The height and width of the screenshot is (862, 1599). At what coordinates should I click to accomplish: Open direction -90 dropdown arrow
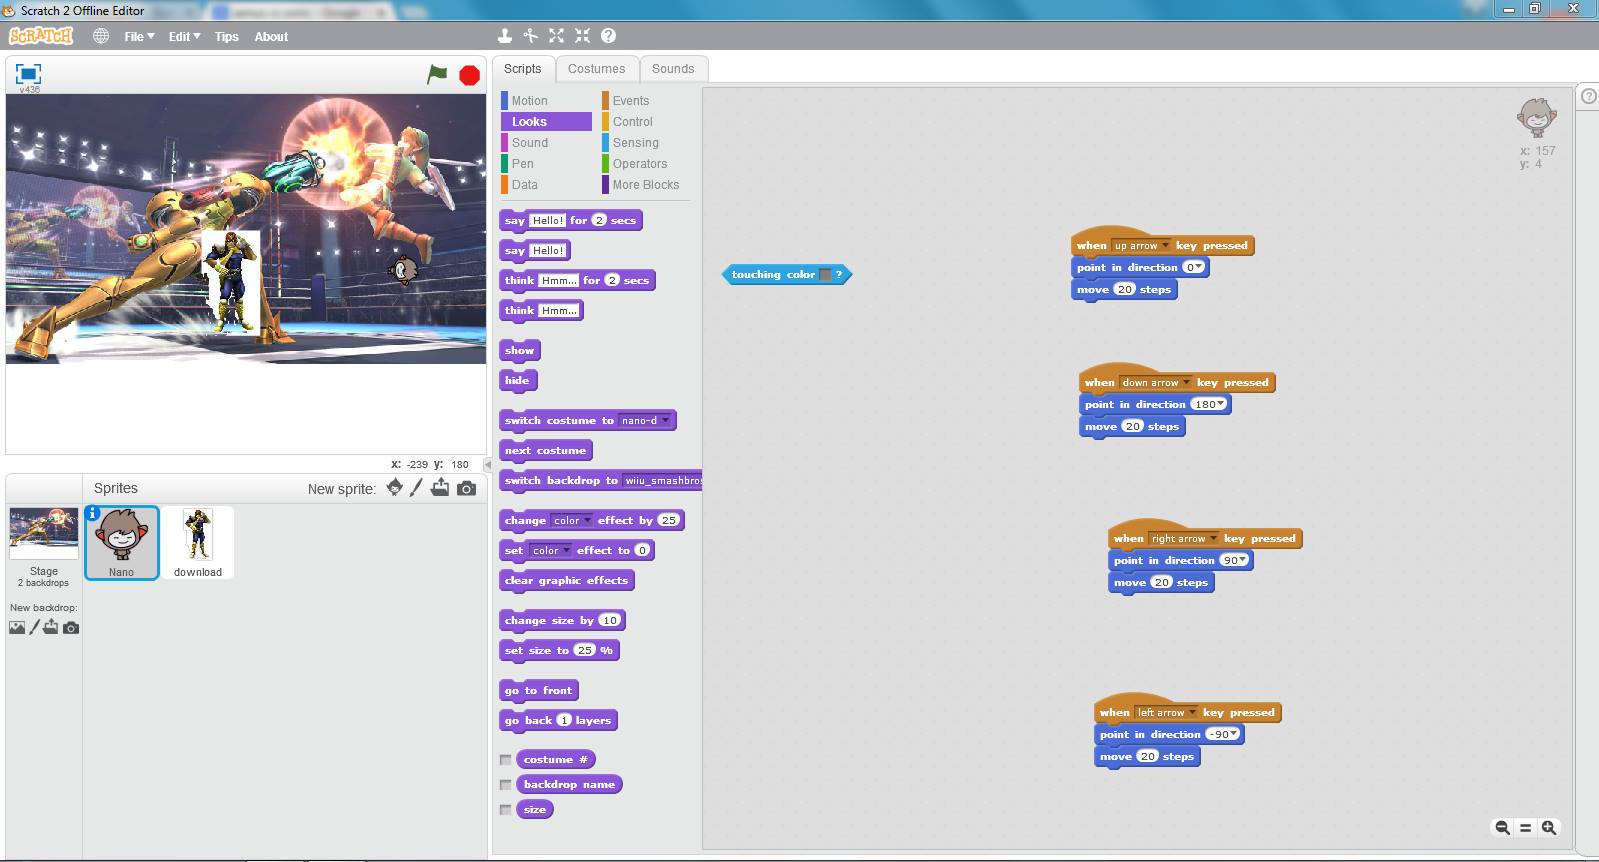(1234, 735)
